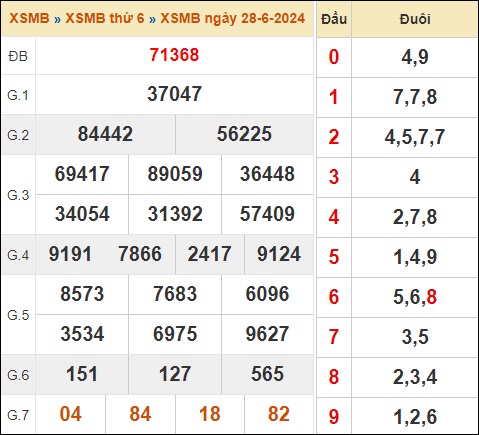Select G.7 number 04
Viewport: 479px width, 435px height.
click(x=70, y=414)
